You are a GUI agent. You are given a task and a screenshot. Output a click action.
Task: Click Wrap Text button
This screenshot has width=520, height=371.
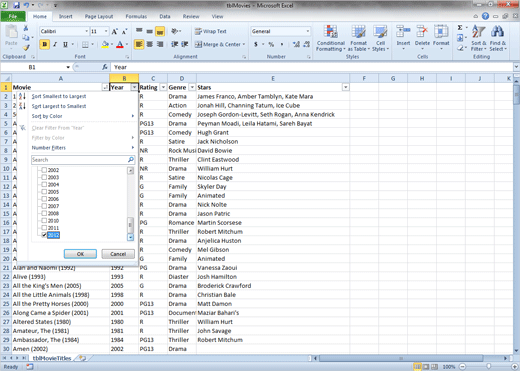(x=211, y=31)
